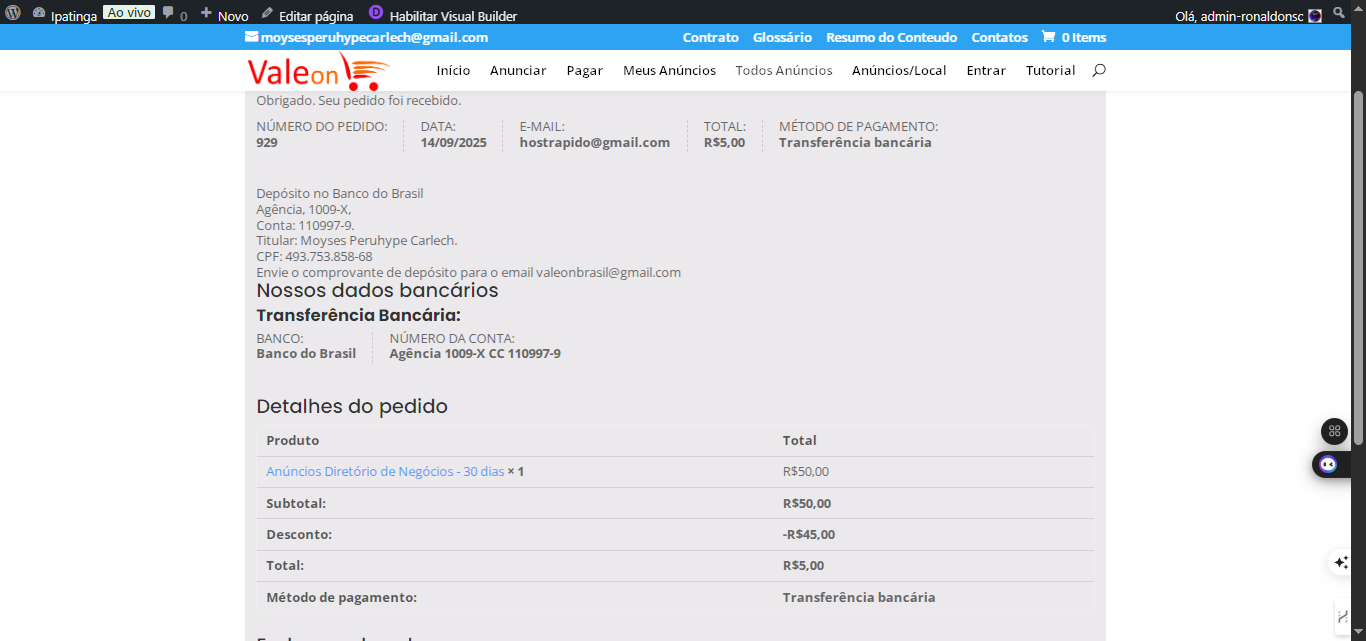Select Anúncios/Local in the main menu
The width and height of the screenshot is (1366, 641).
click(899, 70)
